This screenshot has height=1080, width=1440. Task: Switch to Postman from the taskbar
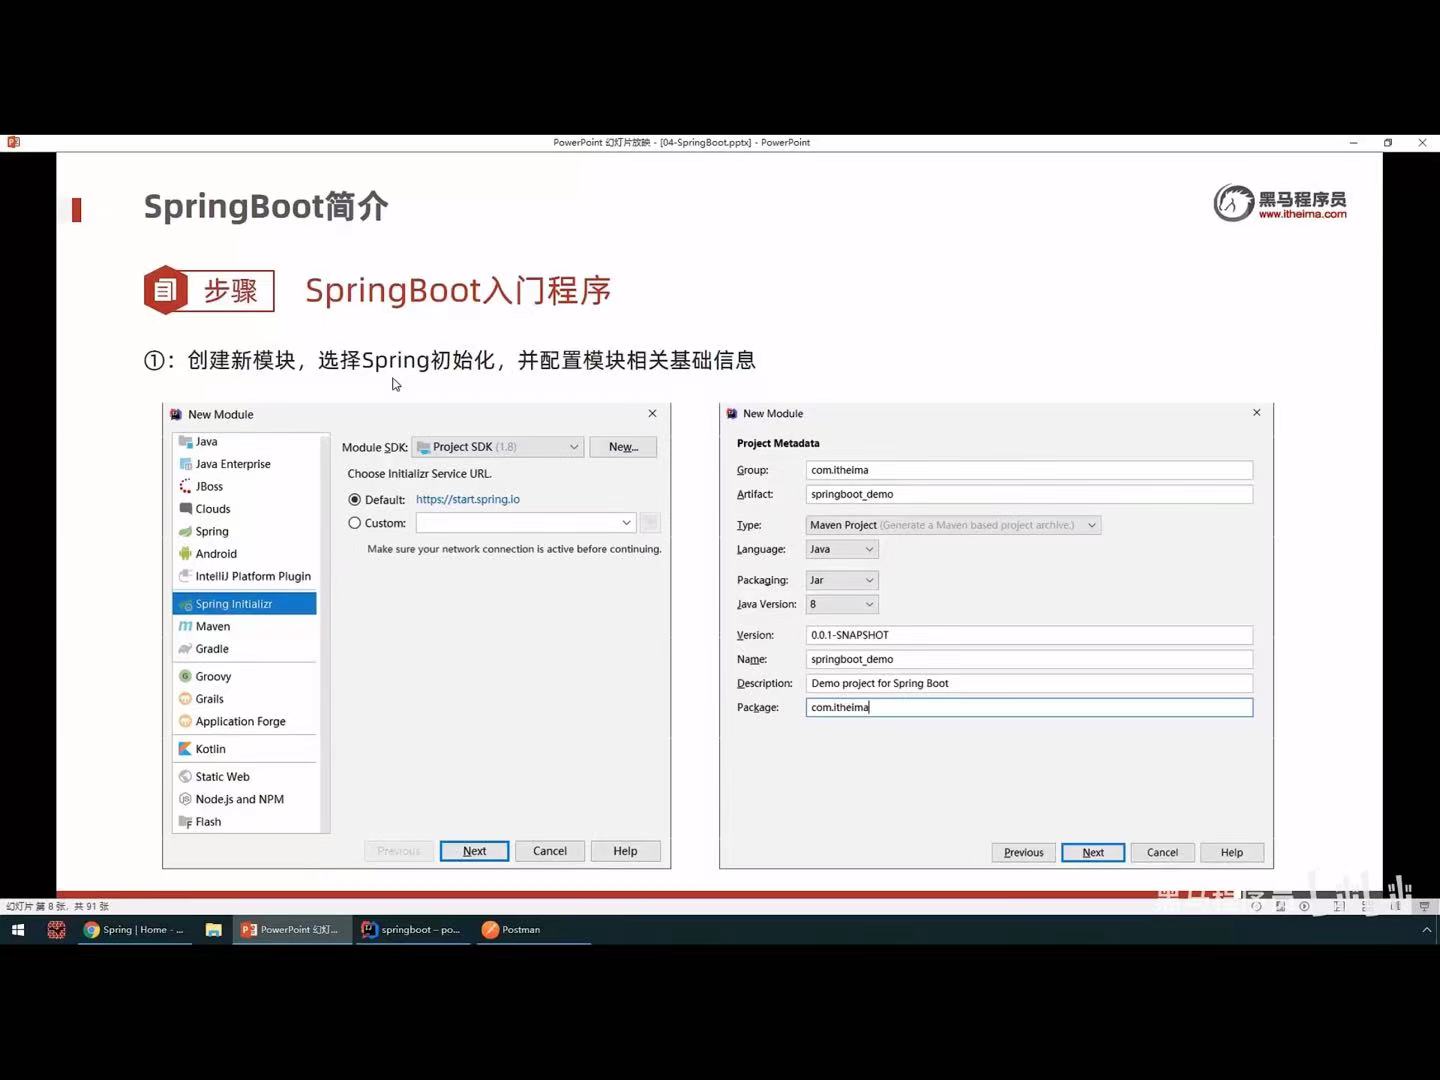[532, 930]
